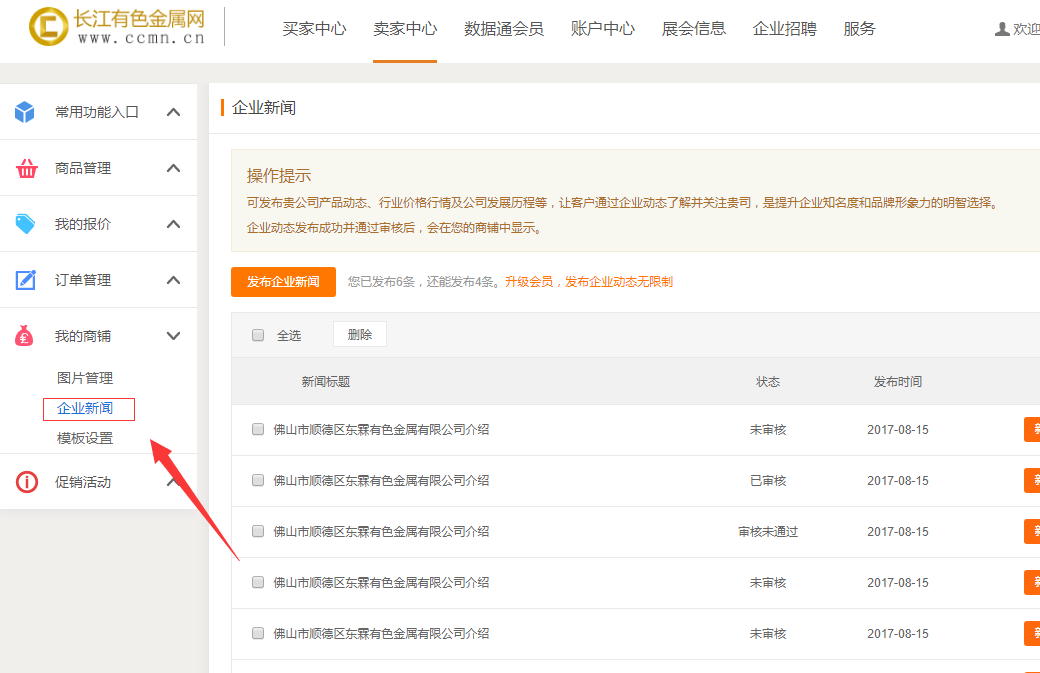1040x673 pixels.
Task: Select the checkbox of the 已审核 news row
Action: point(258,480)
